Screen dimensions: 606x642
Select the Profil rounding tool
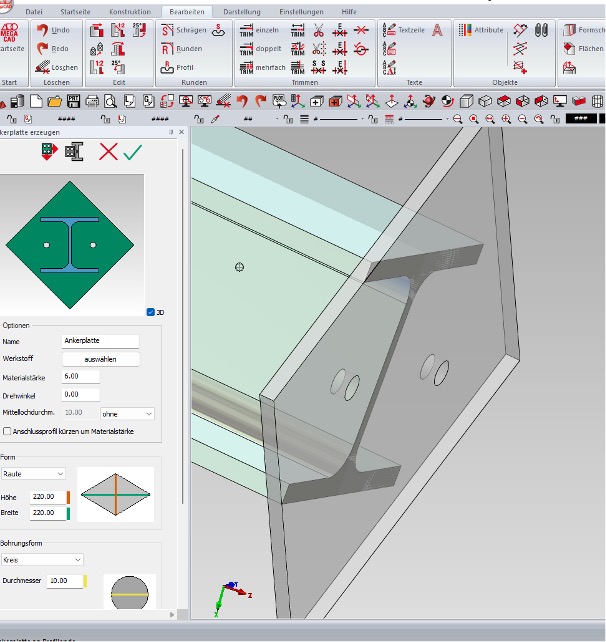tap(176, 67)
